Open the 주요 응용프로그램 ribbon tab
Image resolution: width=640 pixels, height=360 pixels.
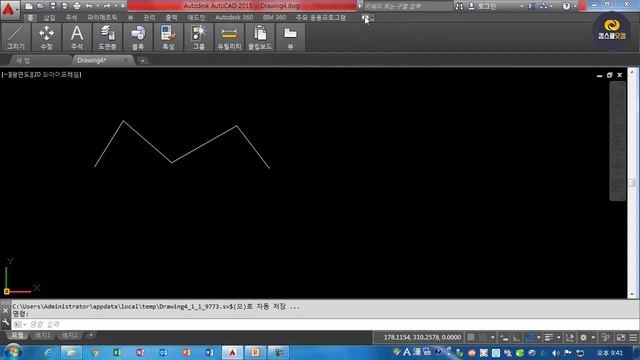tap(321, 18)
